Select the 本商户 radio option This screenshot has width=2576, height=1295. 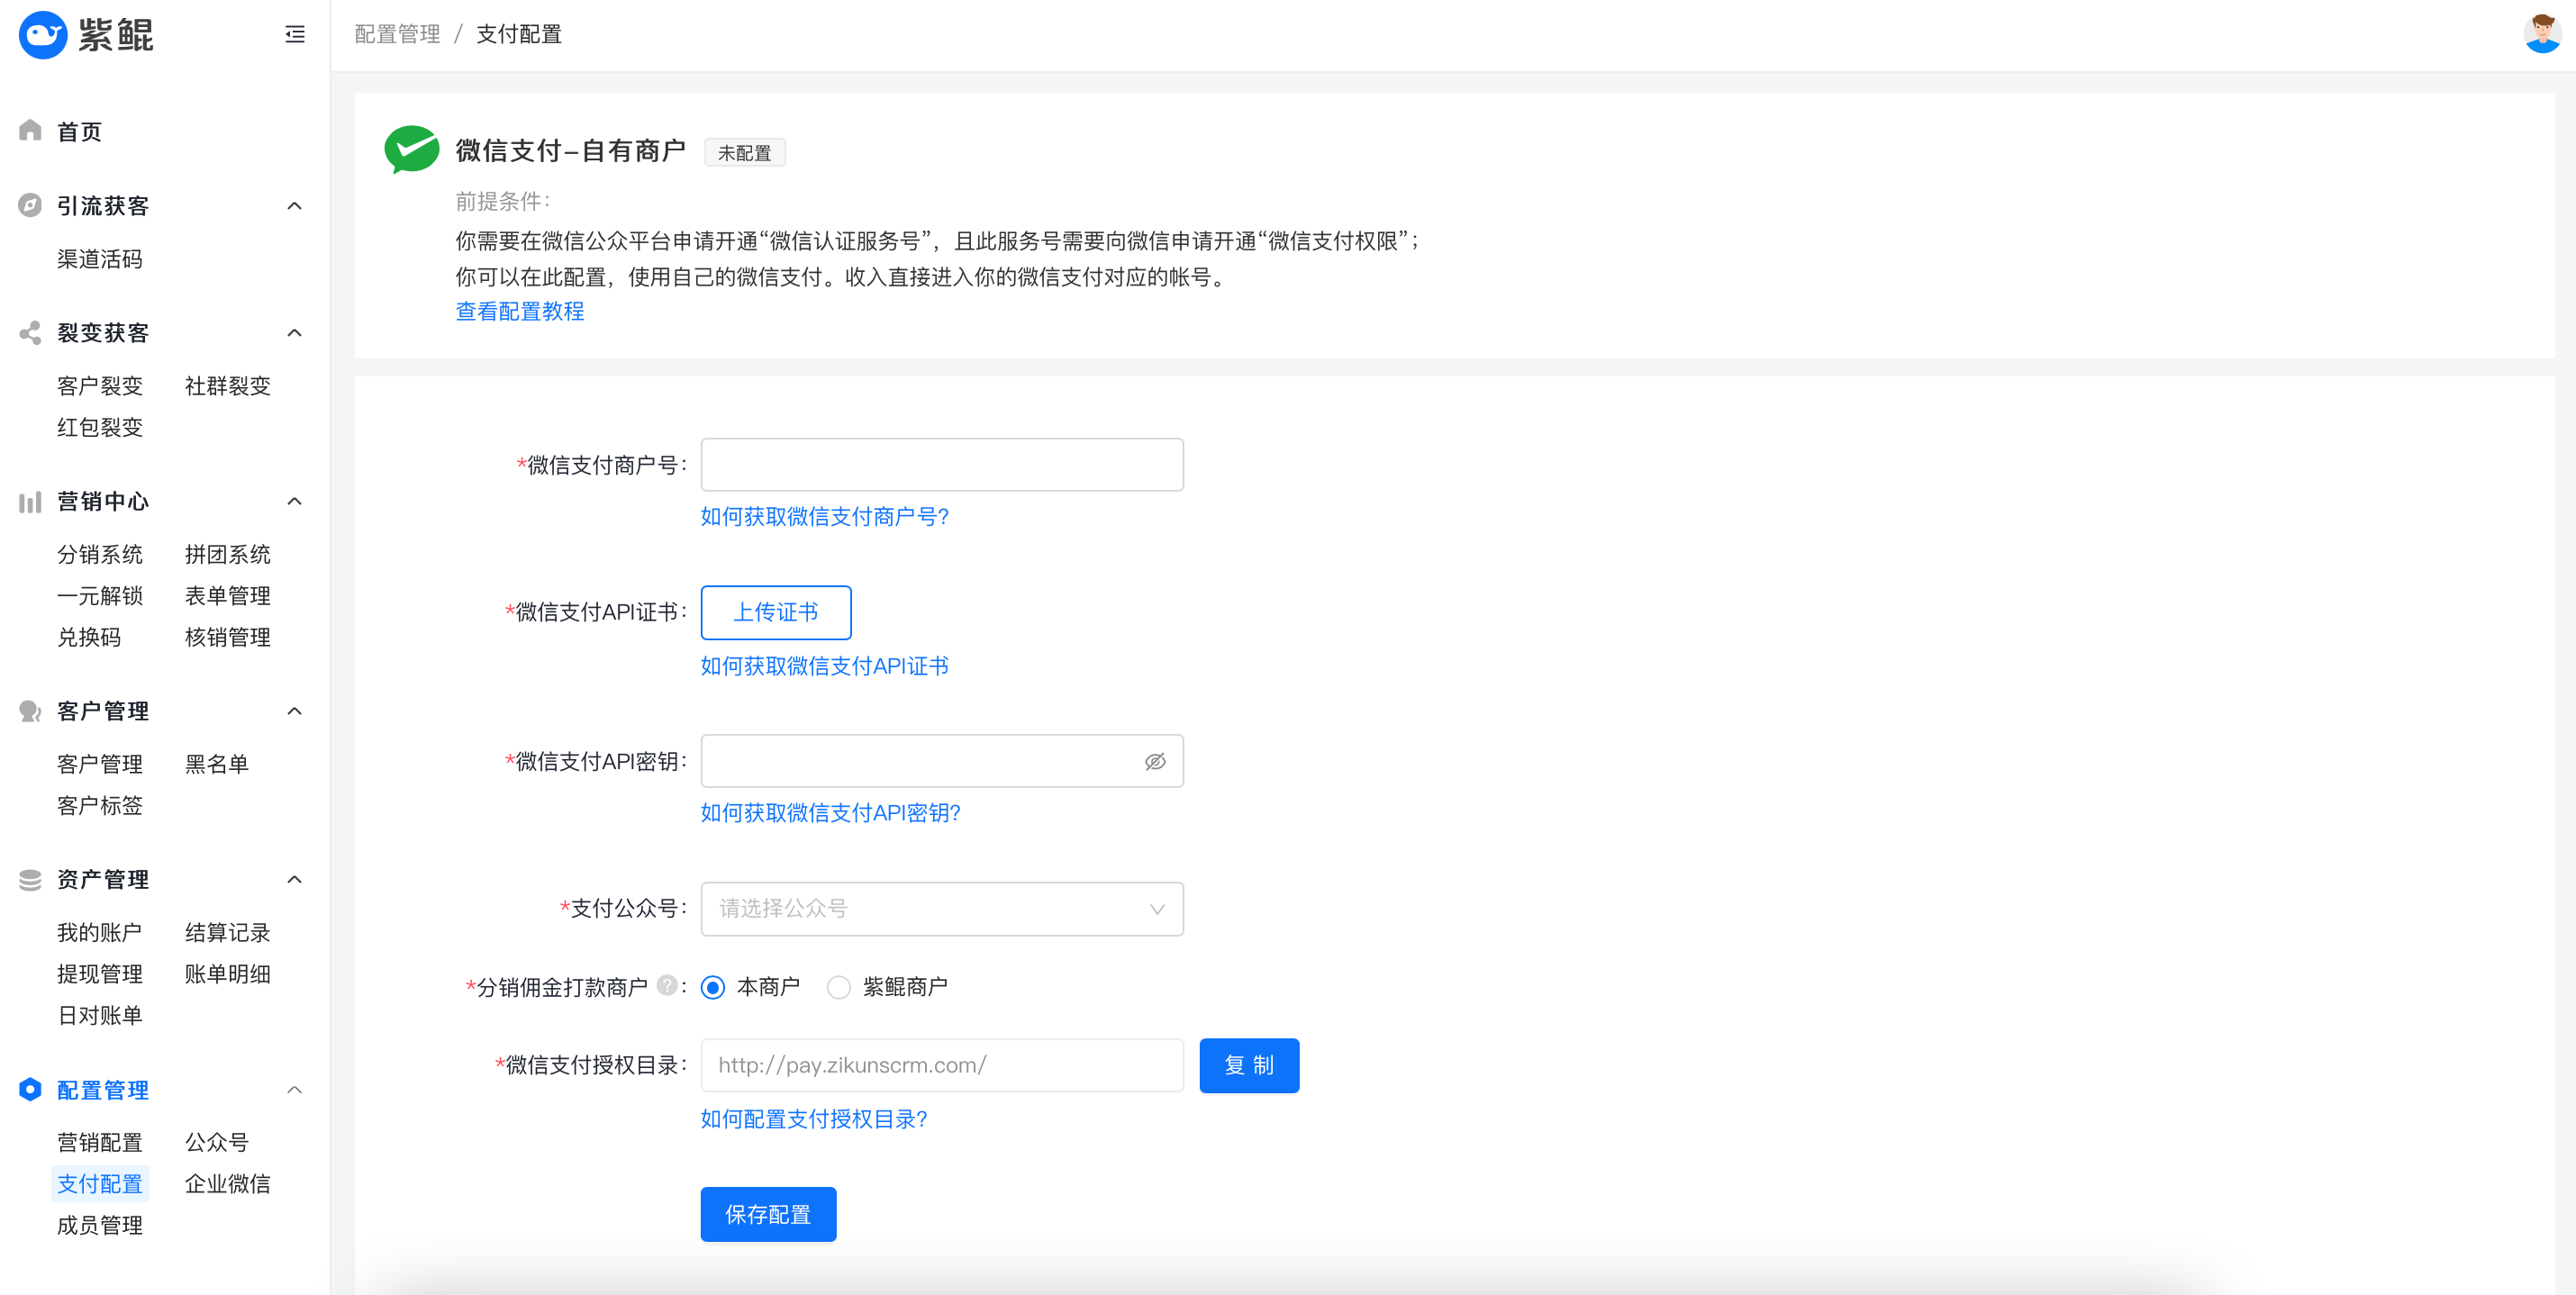tap(713, 988)
